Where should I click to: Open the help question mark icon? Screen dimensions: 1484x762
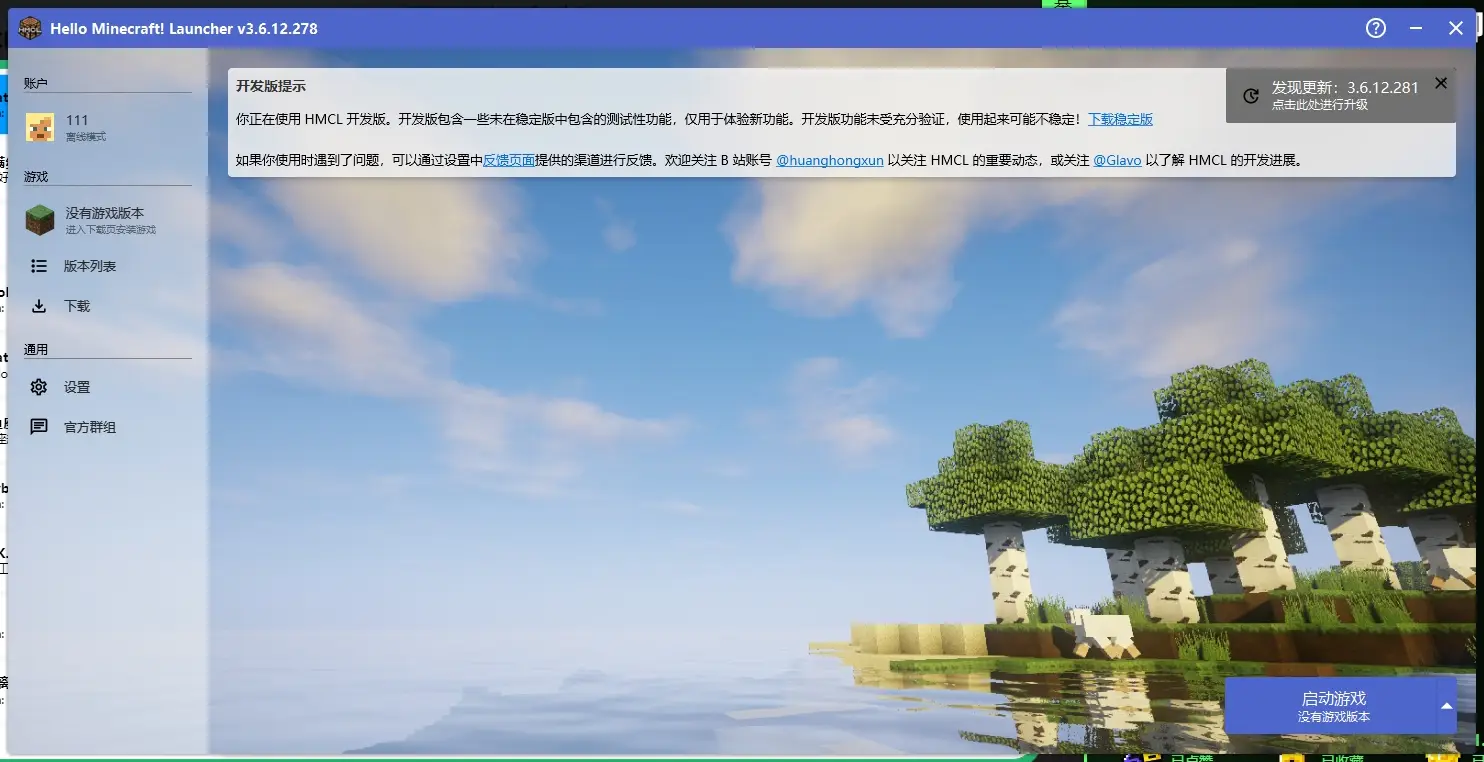click(x=1376, y=28)
